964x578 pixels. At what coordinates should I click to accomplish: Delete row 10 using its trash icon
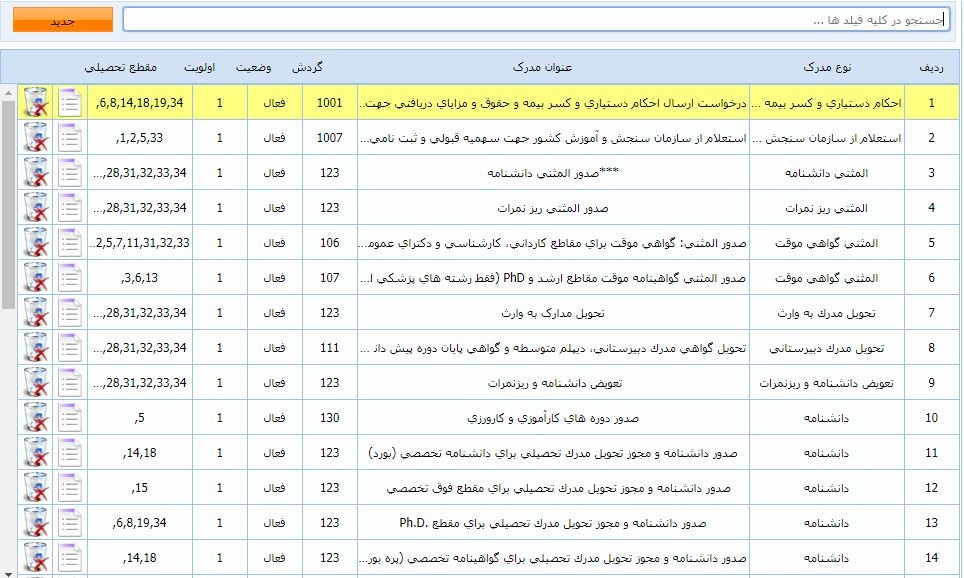(x=36, y=418)
